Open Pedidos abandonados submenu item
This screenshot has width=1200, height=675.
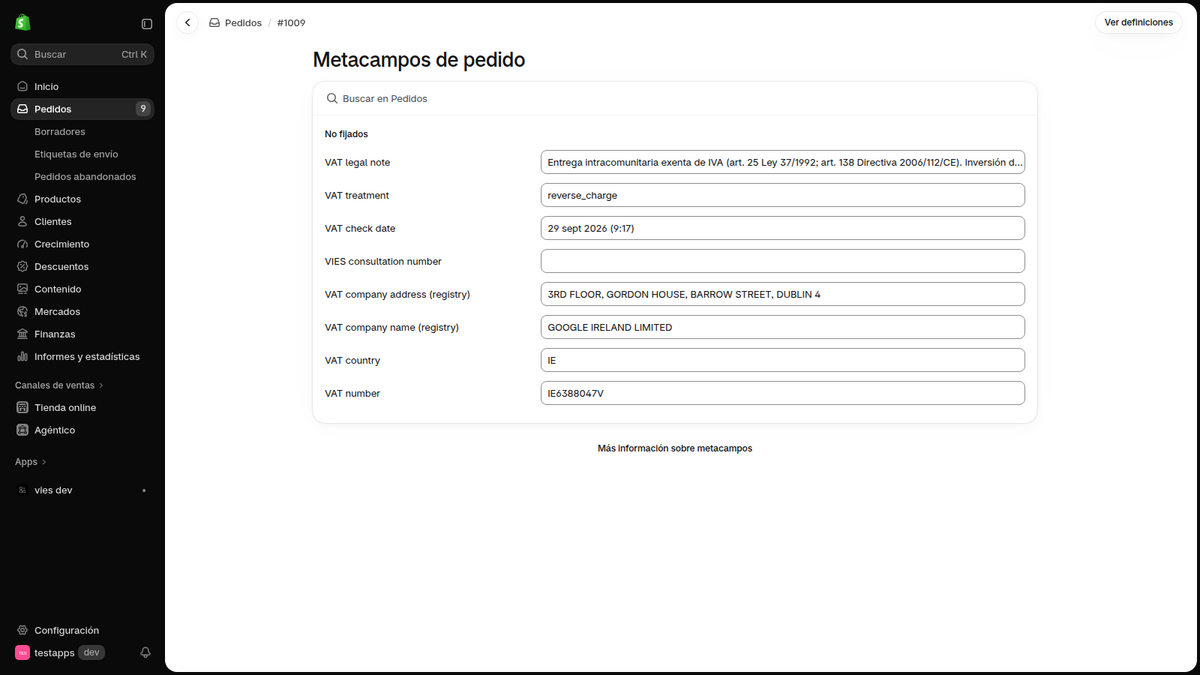click(85, 177)
